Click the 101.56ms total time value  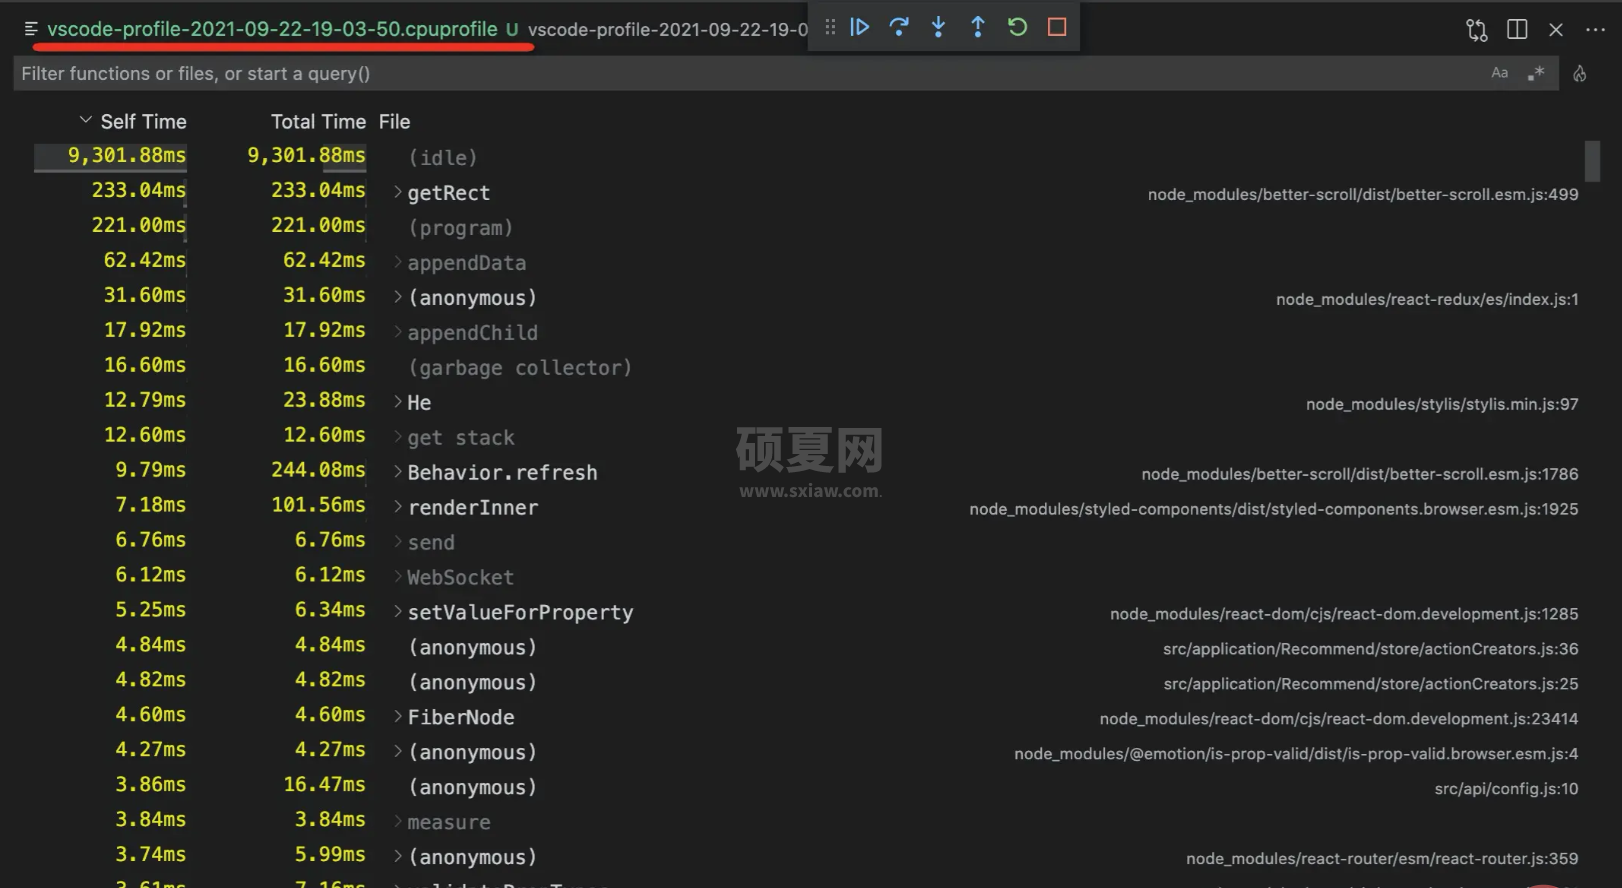pos(318,505)
